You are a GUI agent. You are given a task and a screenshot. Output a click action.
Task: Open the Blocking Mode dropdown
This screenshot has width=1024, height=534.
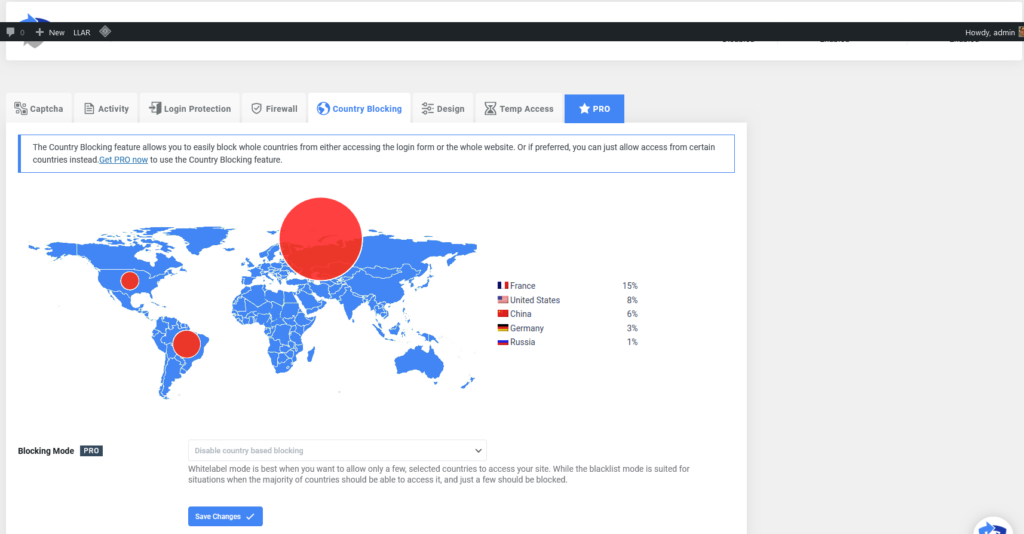click(337, 450)
